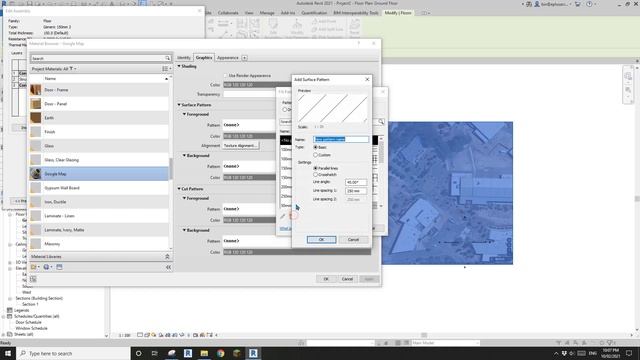The image size is (640, 360).
Task: Open Chrome from the taskbar
Action: click(221, 353)
